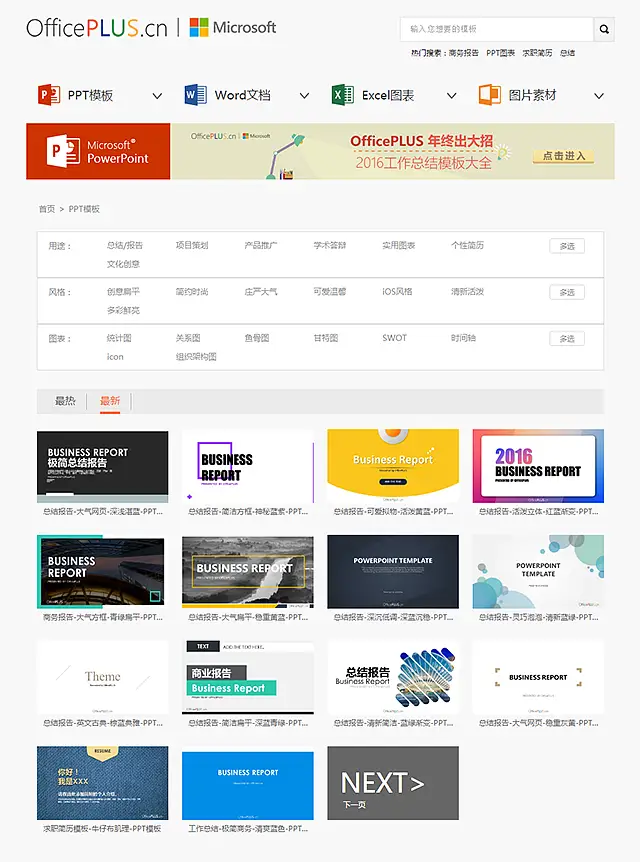Open the 极简总结报告 dark template thumbnail

[102, 467]
